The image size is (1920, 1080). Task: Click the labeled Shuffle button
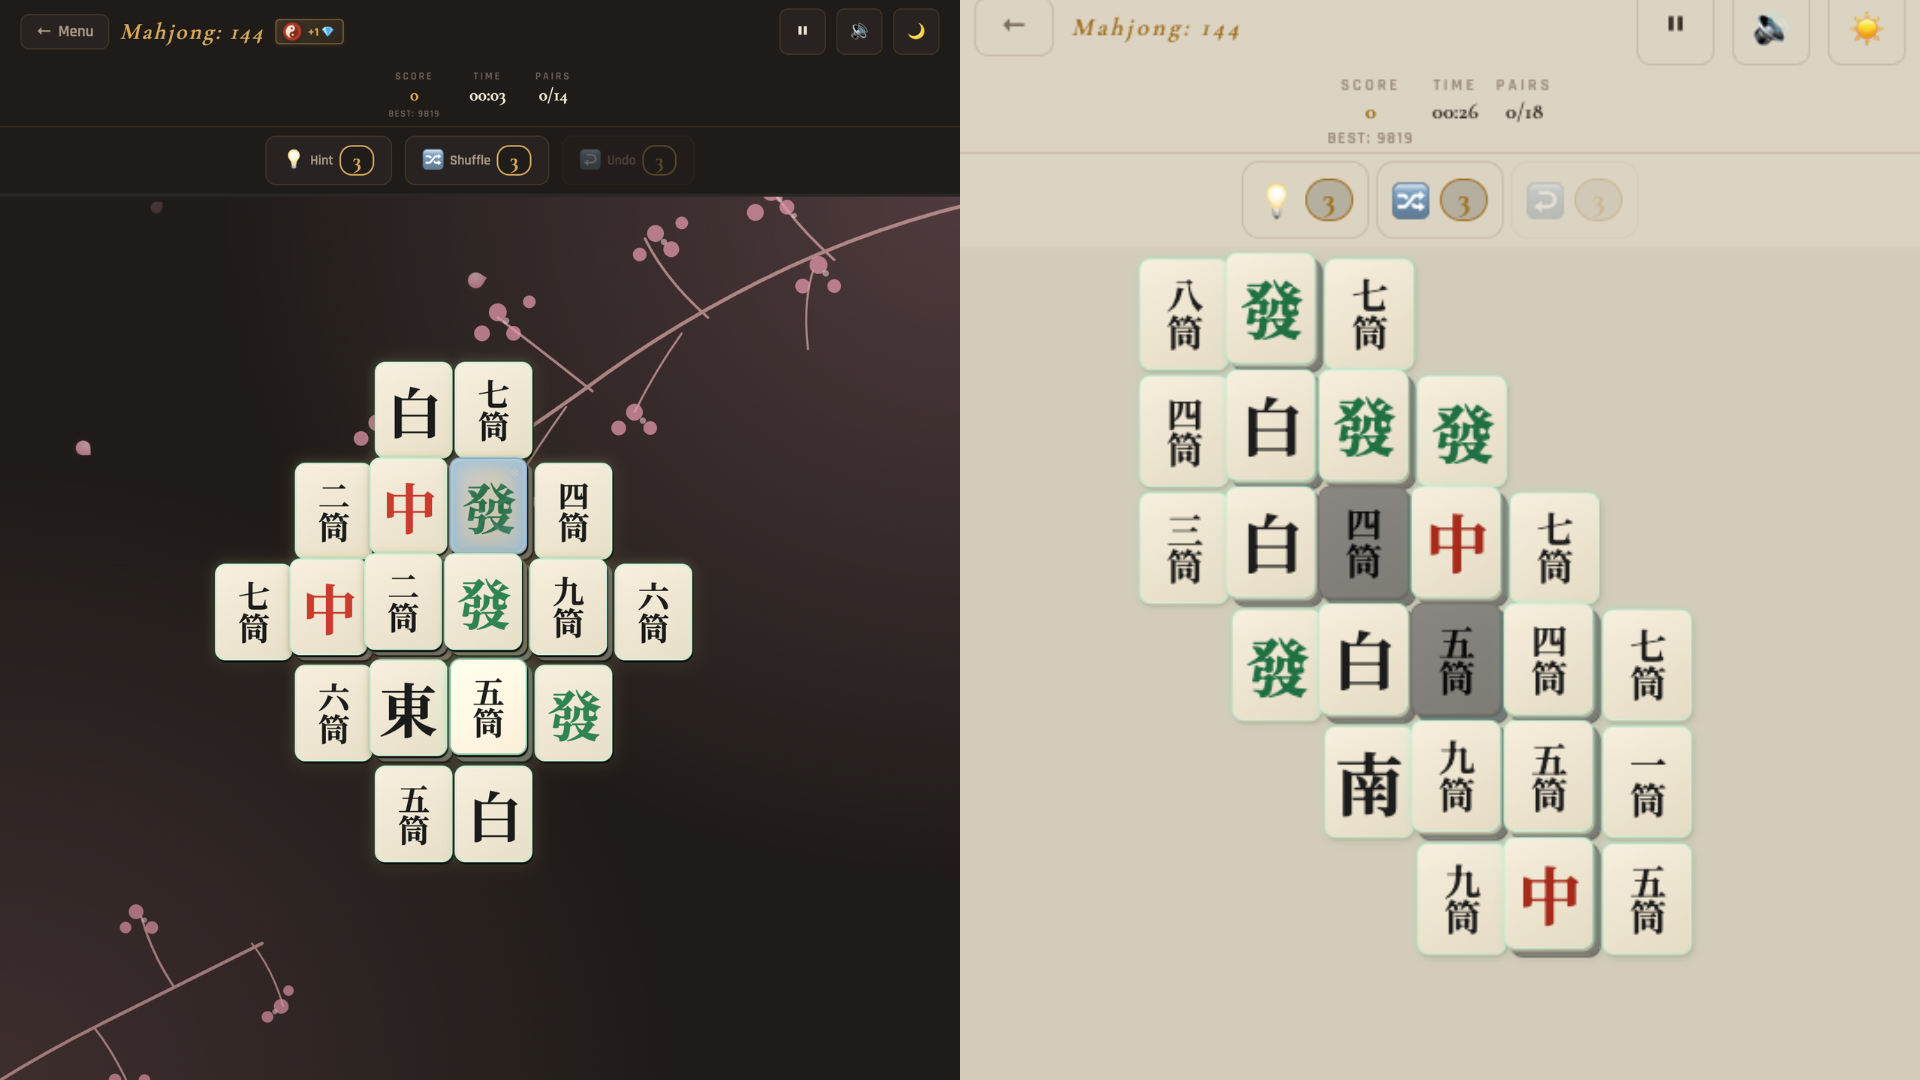pyautogui.click(x=477, y=160)
